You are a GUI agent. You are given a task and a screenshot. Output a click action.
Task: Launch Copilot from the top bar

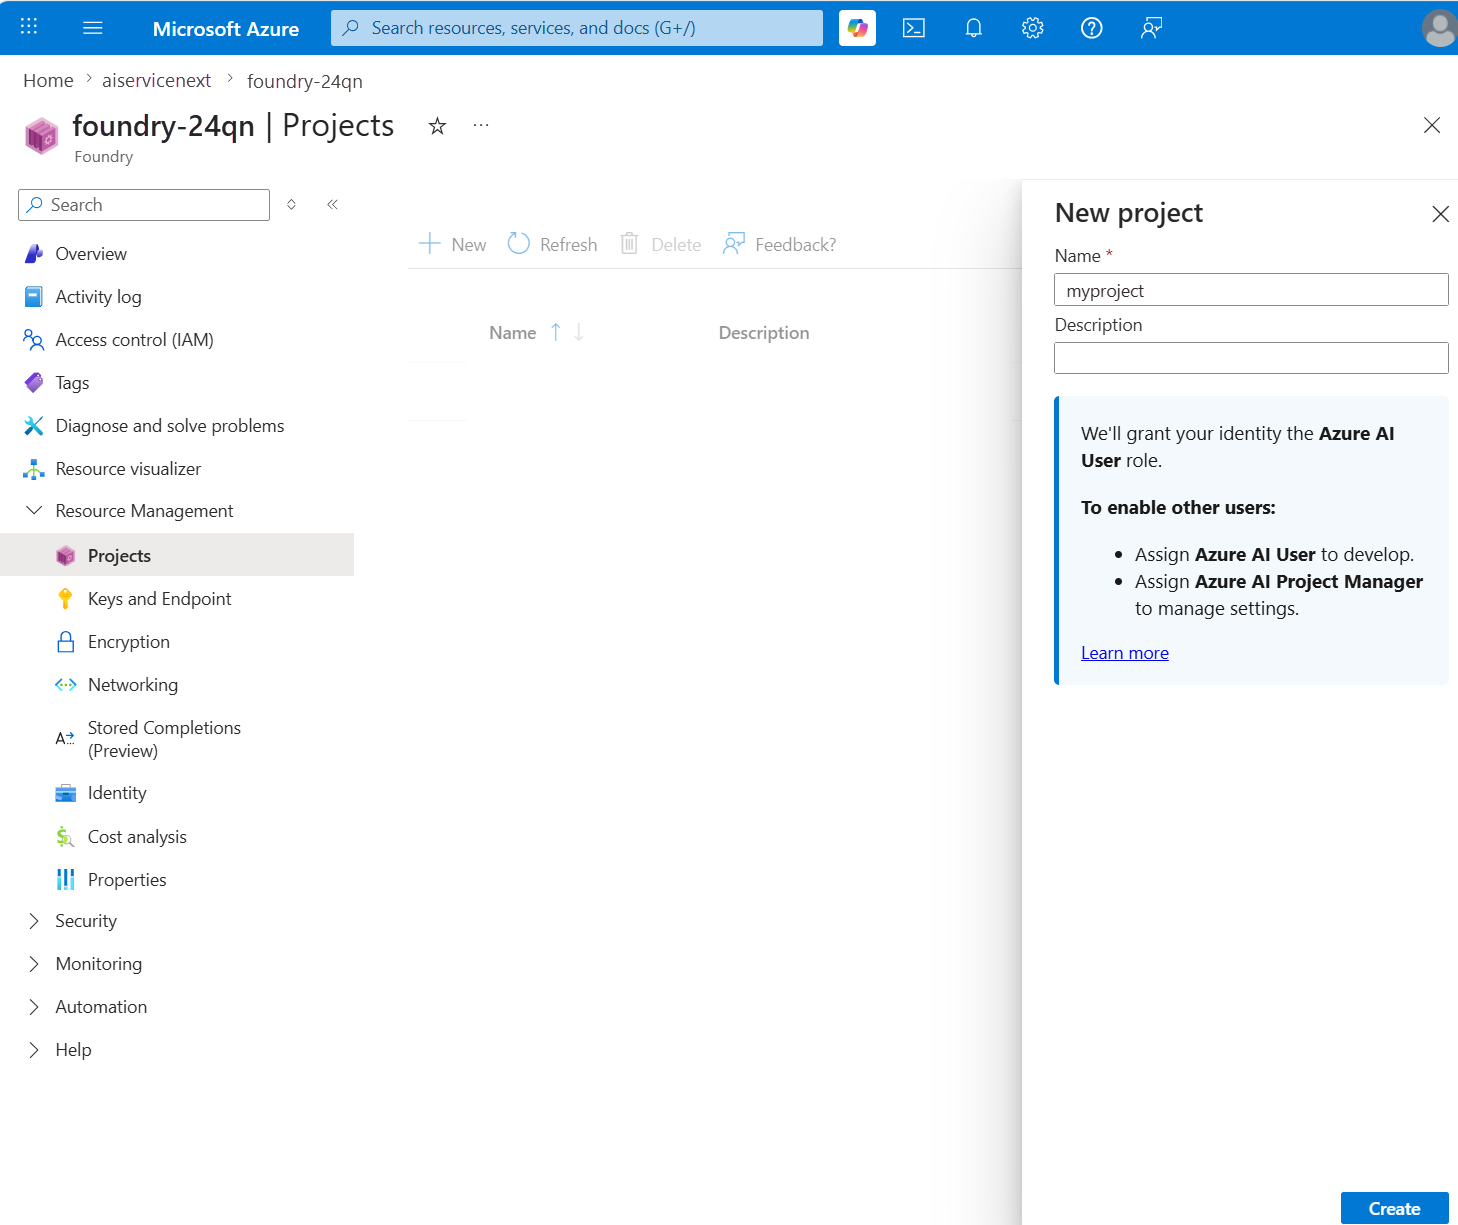point(857,28)
